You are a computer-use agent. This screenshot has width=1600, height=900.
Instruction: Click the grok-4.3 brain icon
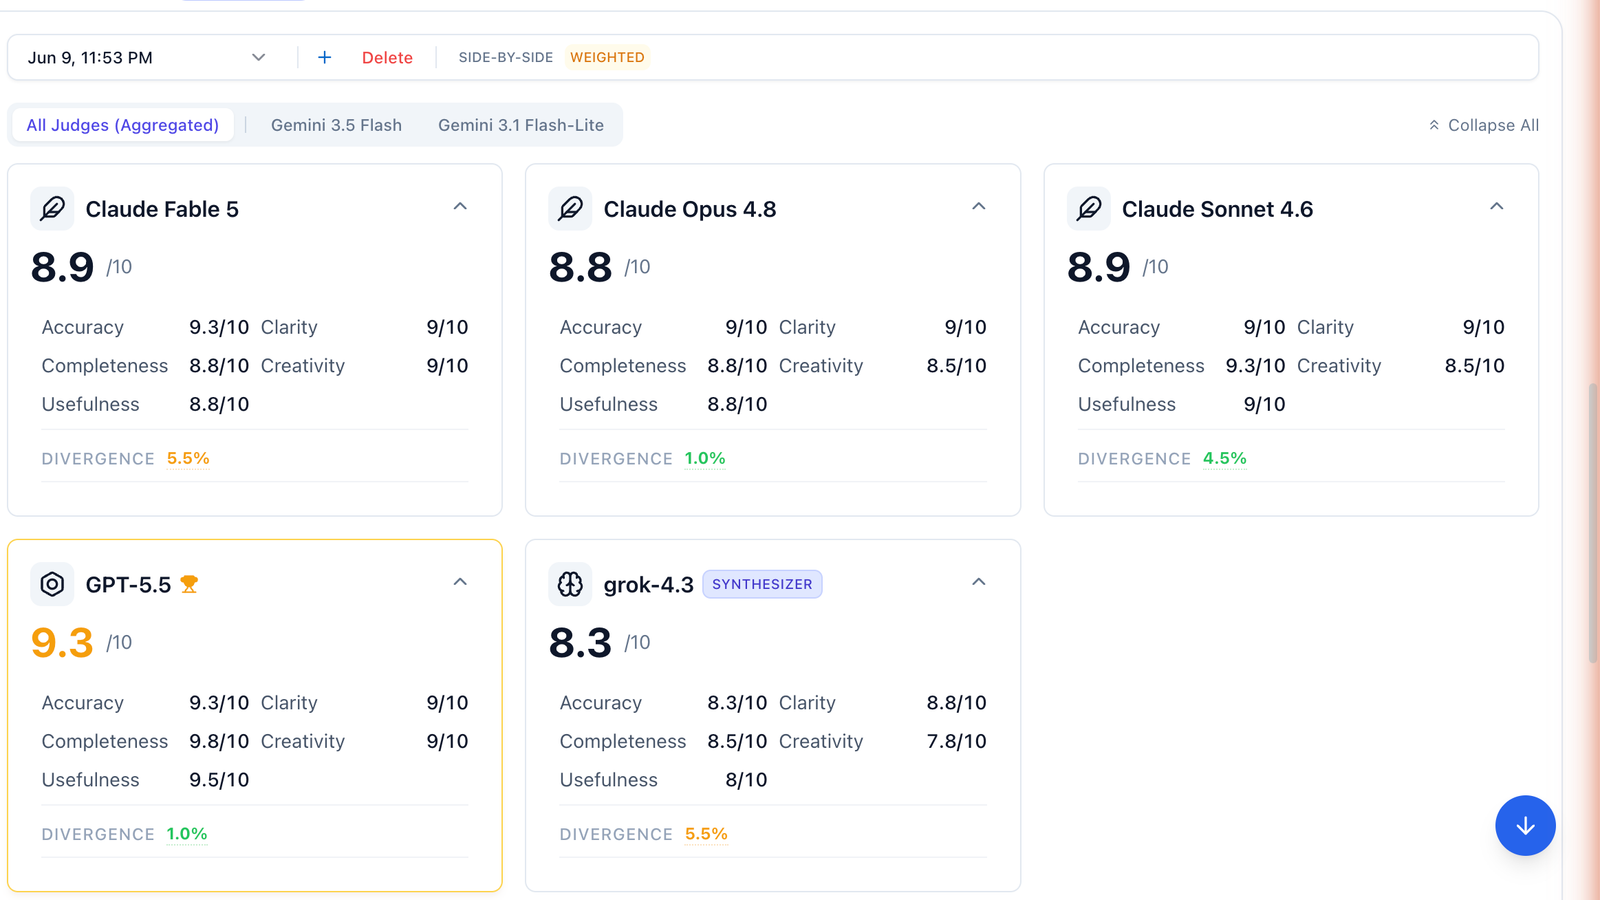click(x=570, y=584)
